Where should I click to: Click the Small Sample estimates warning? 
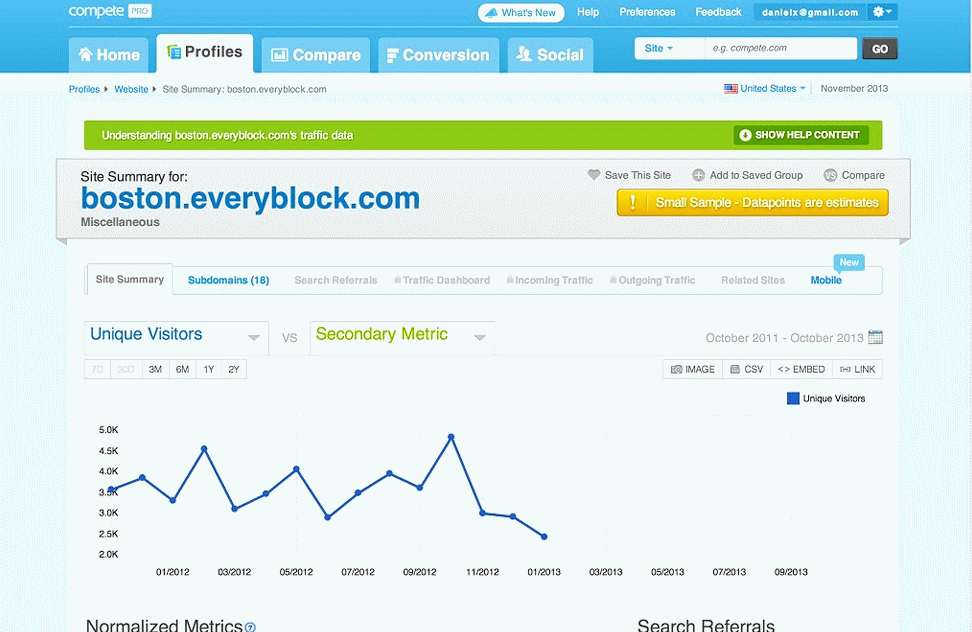coord(753,203)
